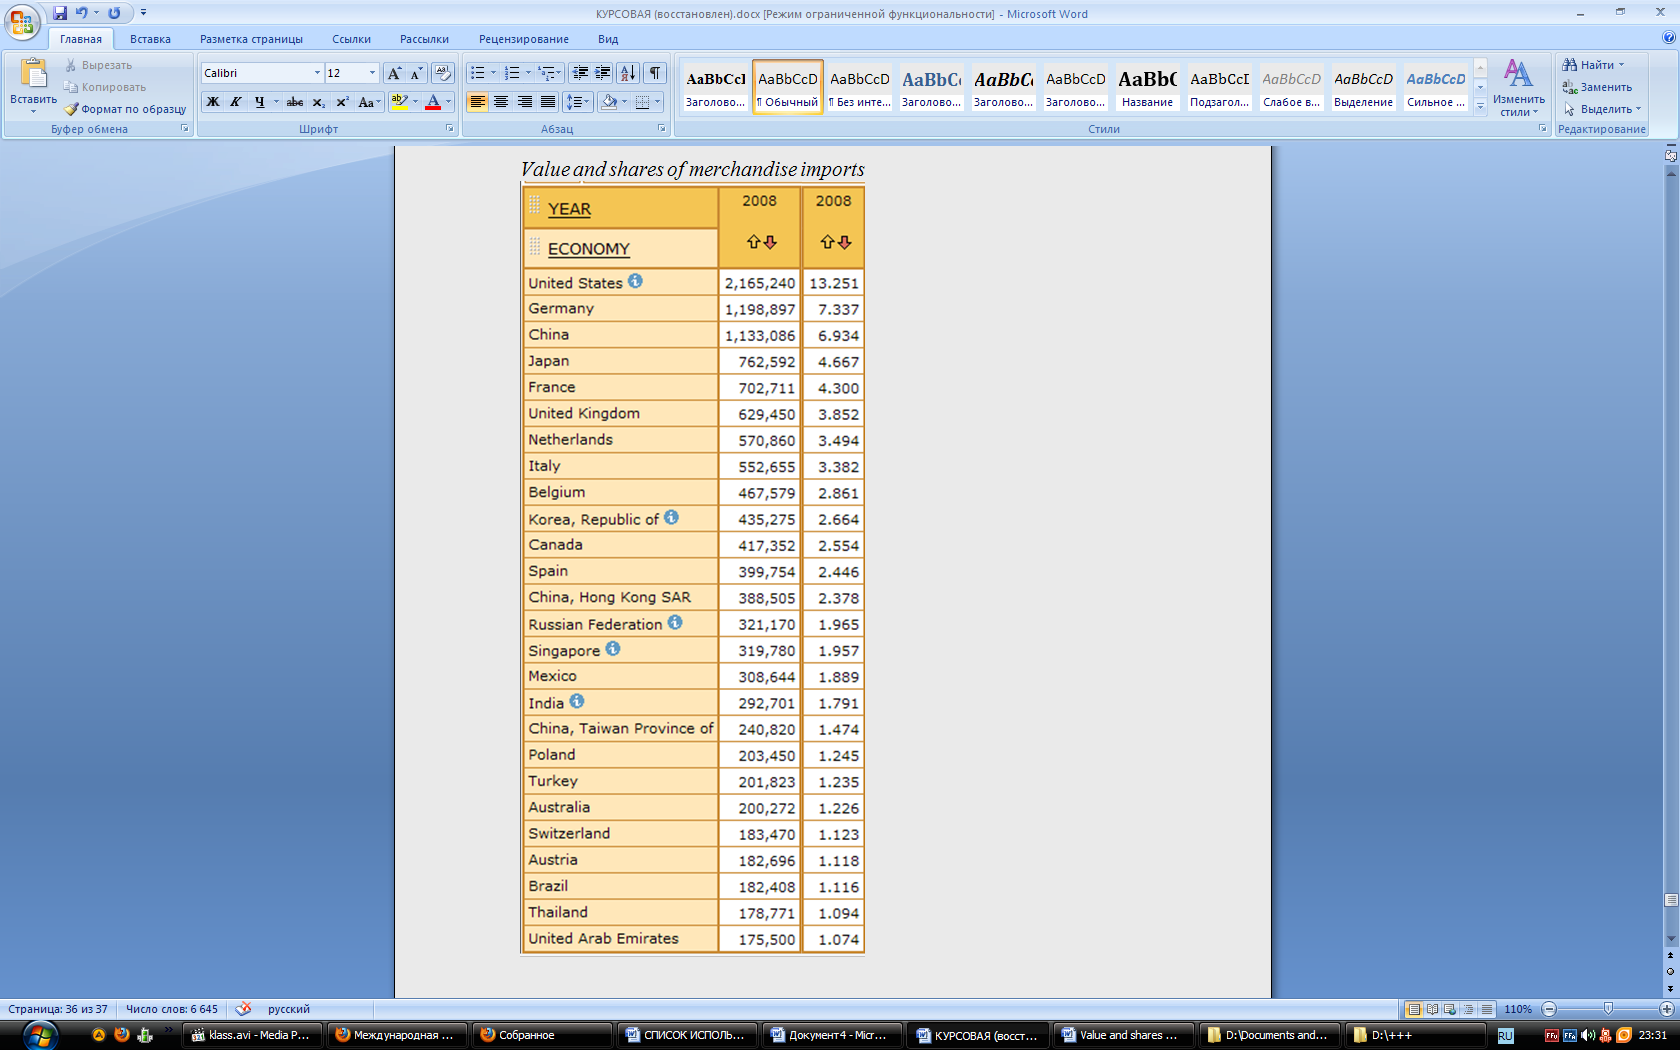The image size is (1680, 1050).
Task: Open the font name dropdown showing Calibri
Action: pyautogui.click(x=317, y=73)
